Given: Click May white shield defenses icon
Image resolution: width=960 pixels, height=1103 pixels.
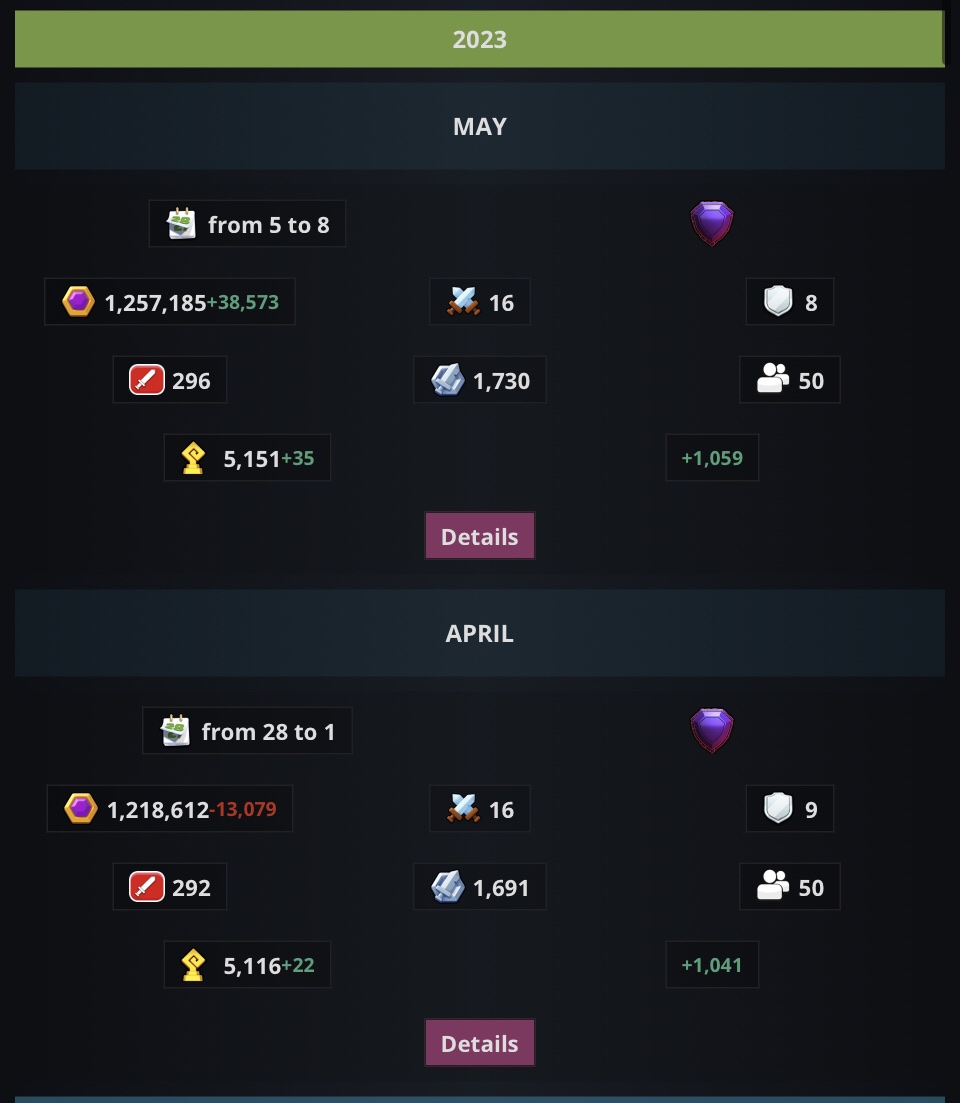Looking at the screenshot, I should [779, 302].
